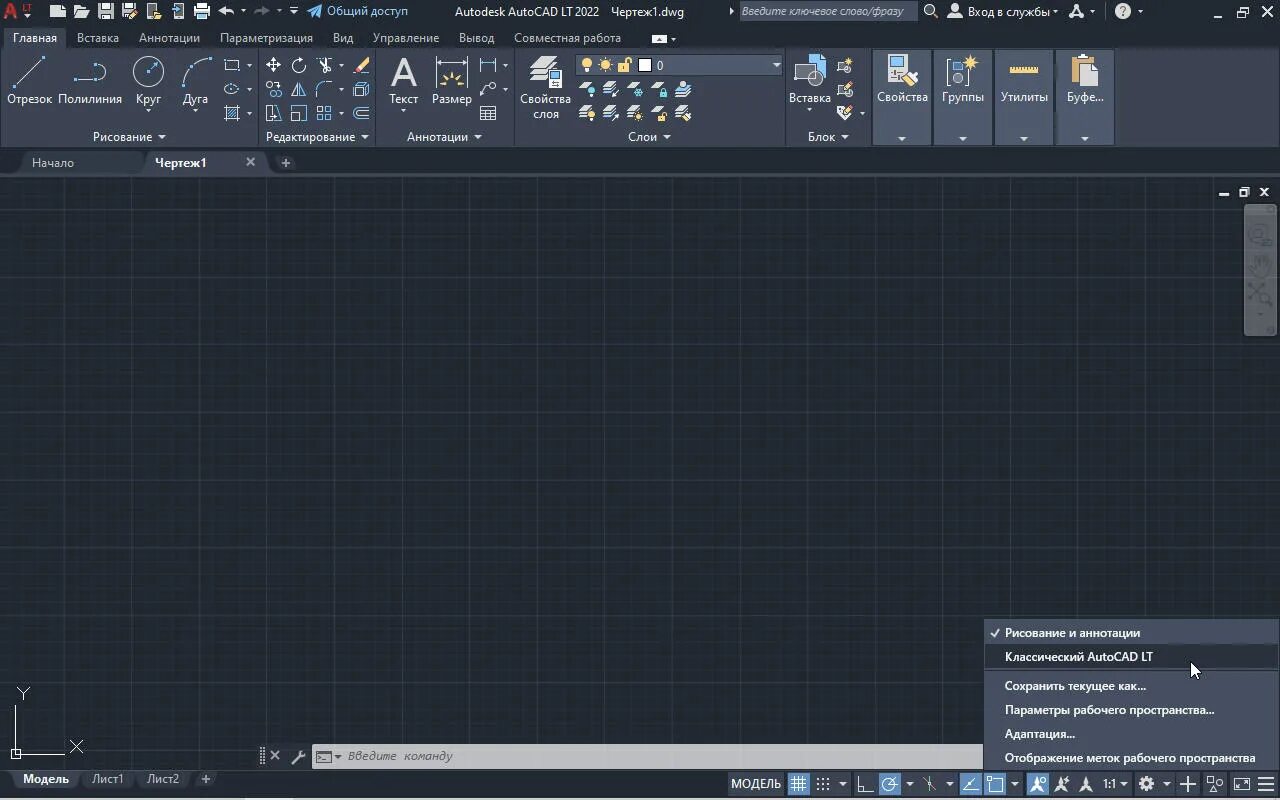Expand the Утилиты panel button
Viewport: 1280px width, 800px height.
click(1024, 98)
